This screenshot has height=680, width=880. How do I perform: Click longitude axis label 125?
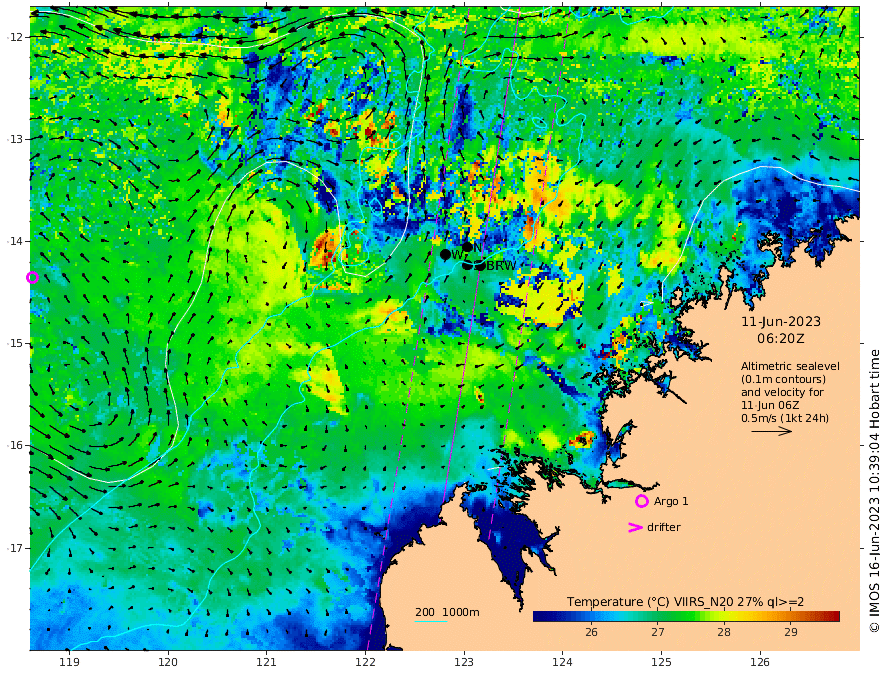coord(661,662)
